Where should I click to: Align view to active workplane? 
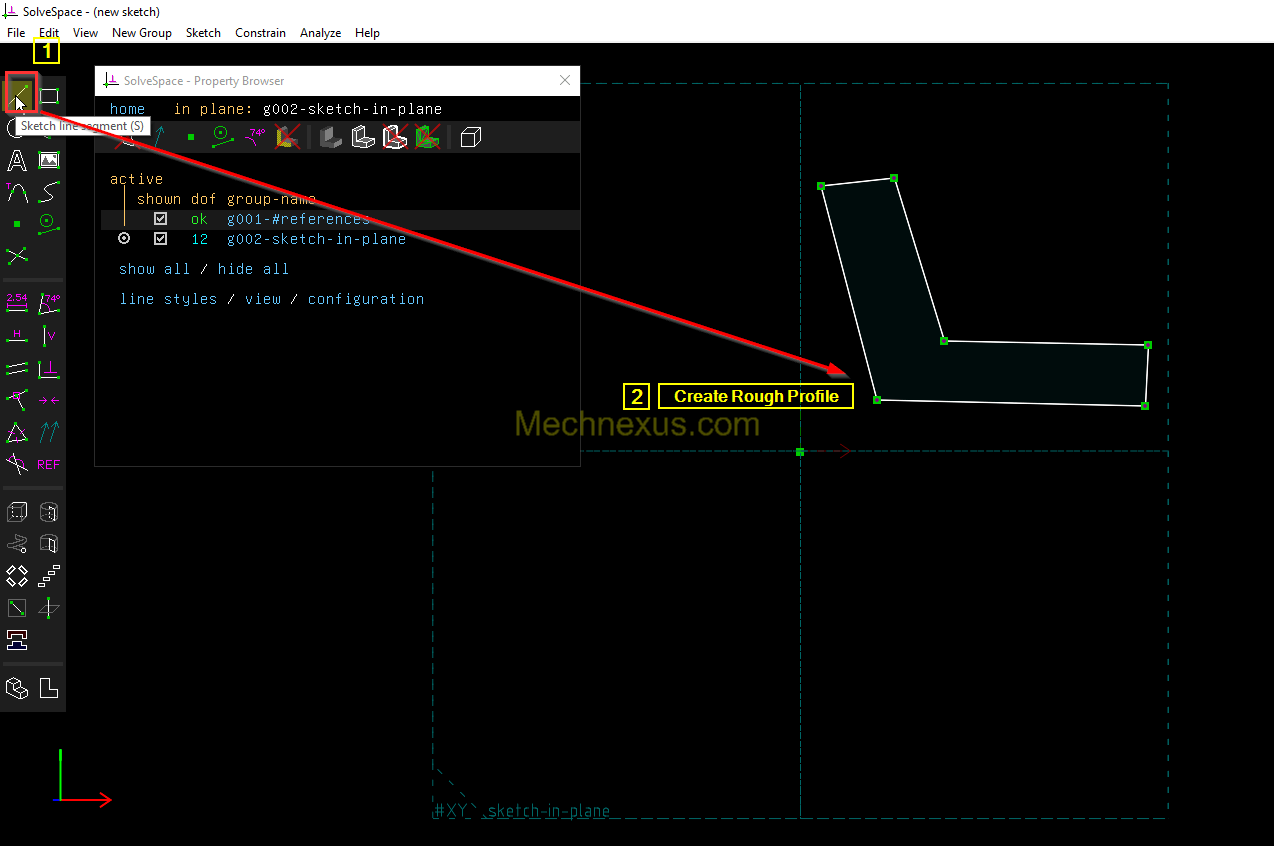point(49,688)
